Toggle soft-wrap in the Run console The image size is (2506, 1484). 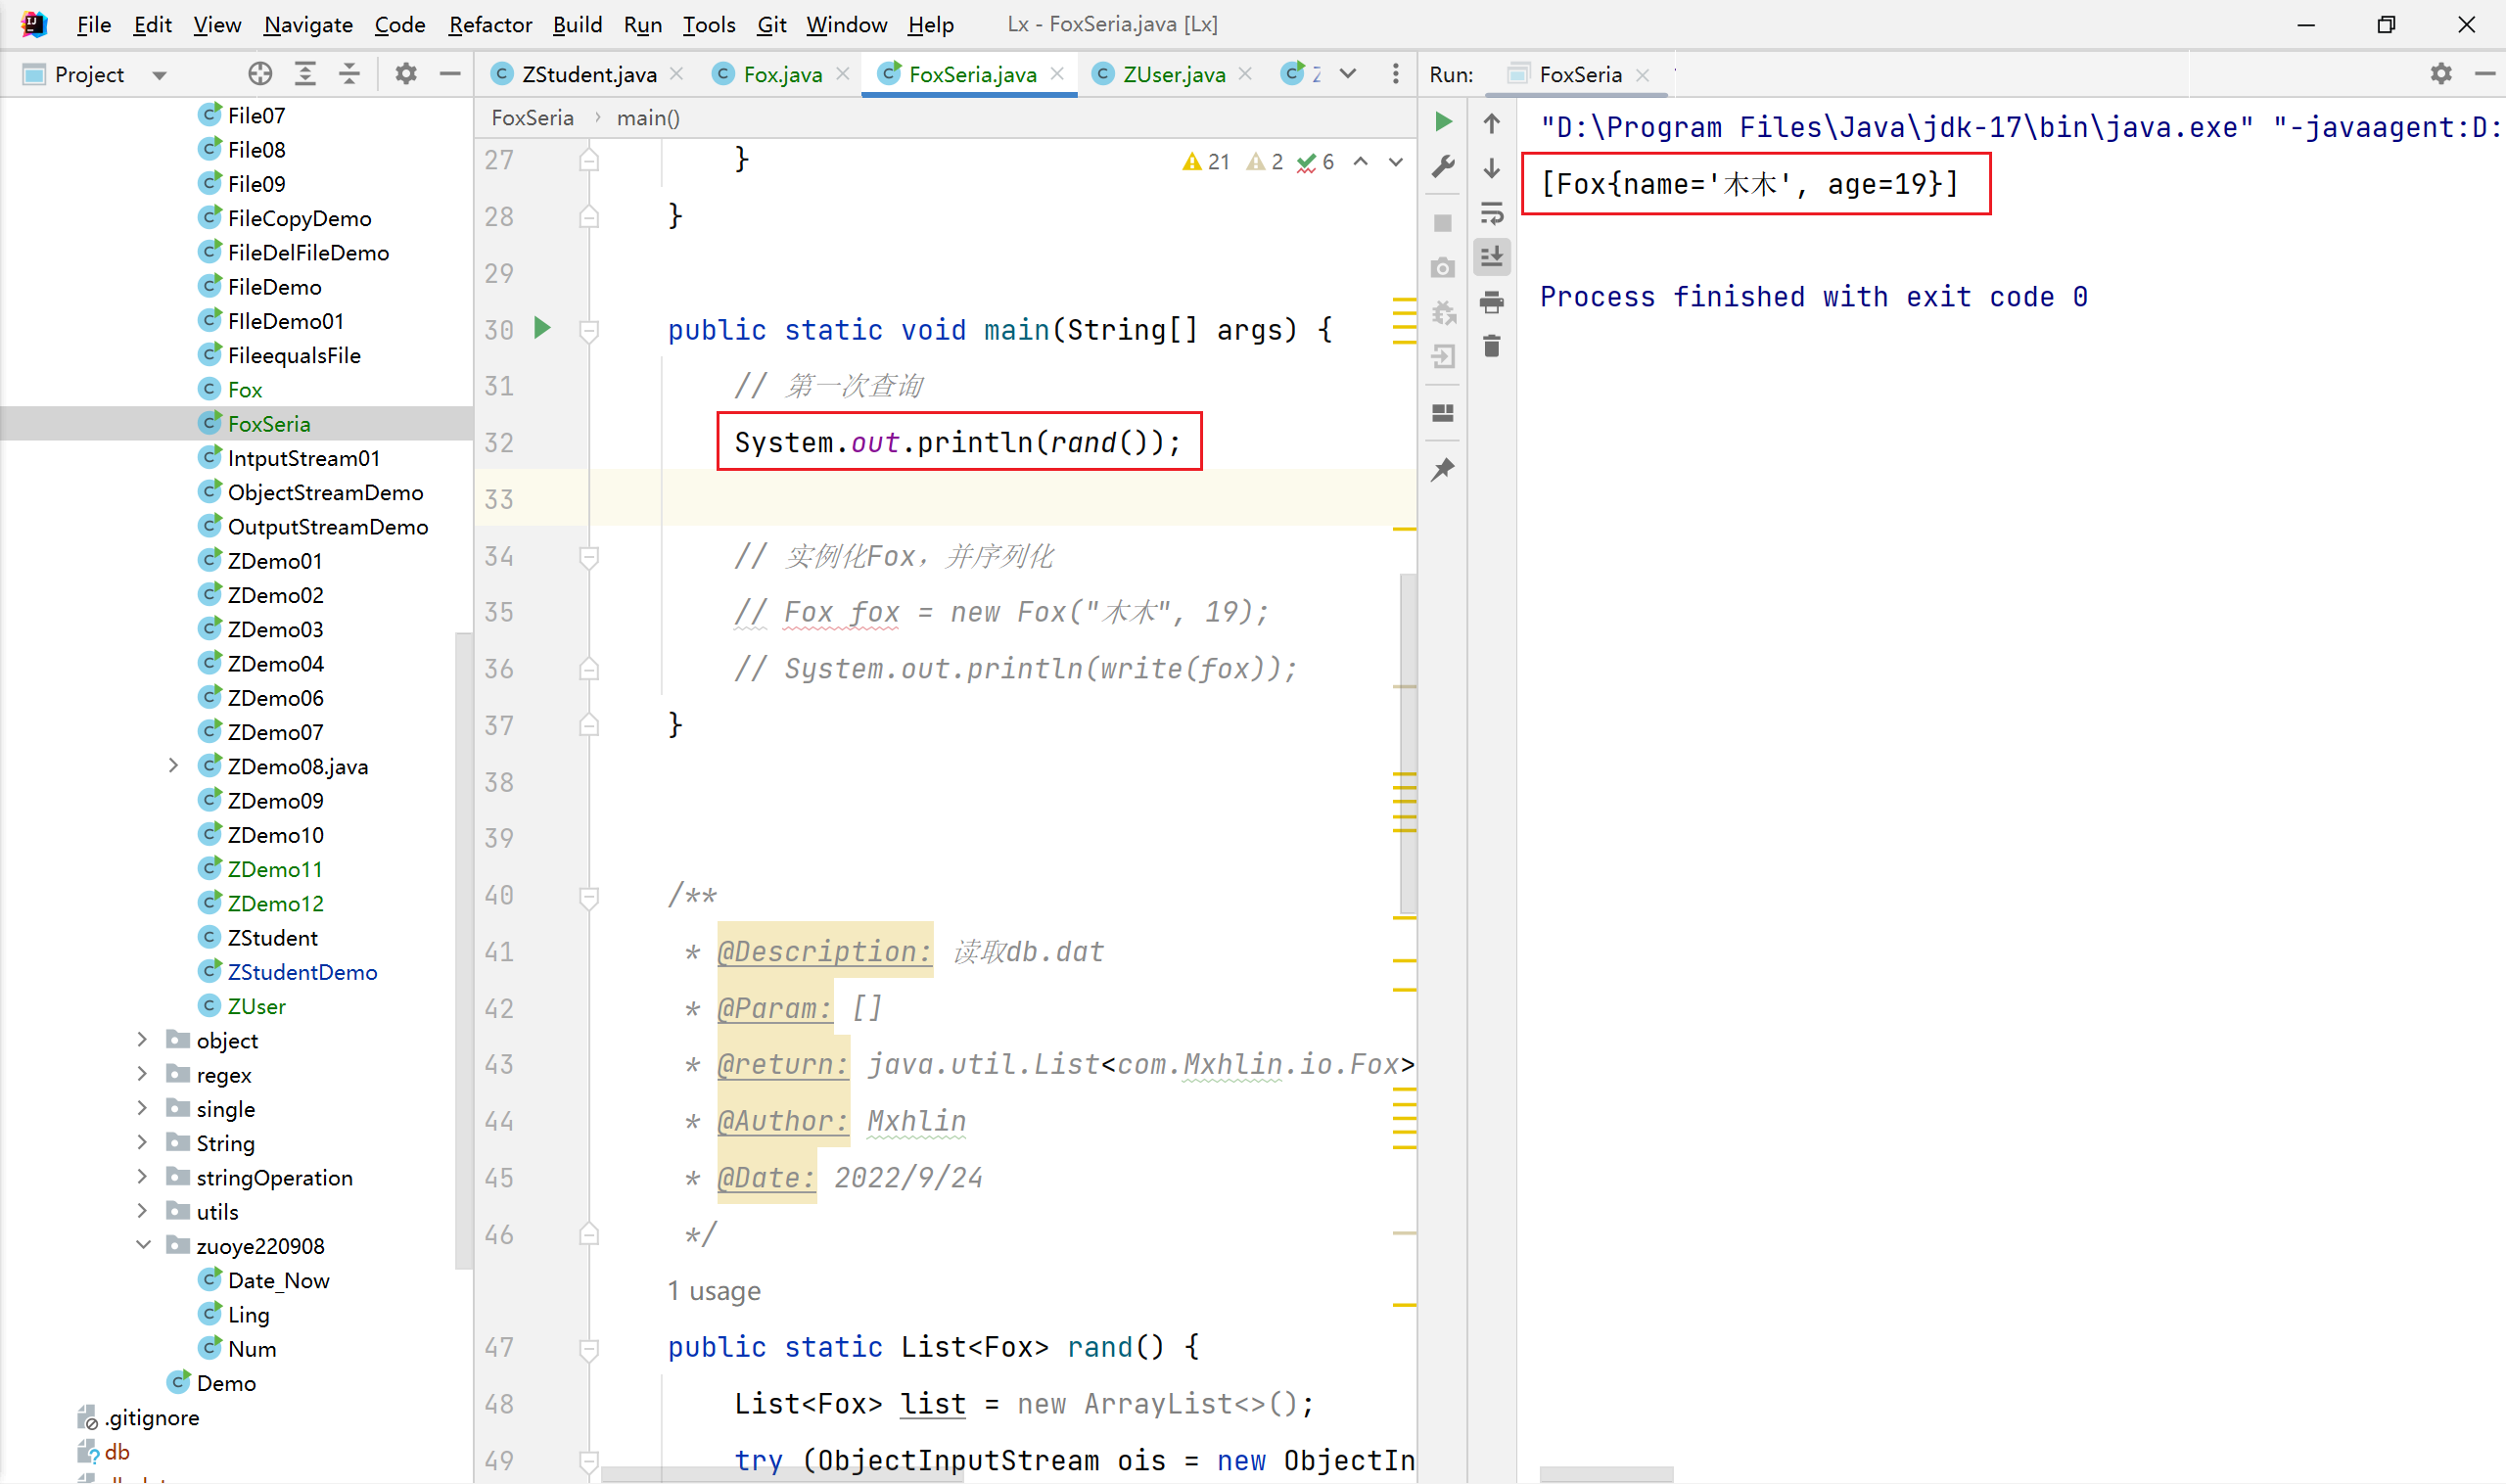[x=1491, y=212]
